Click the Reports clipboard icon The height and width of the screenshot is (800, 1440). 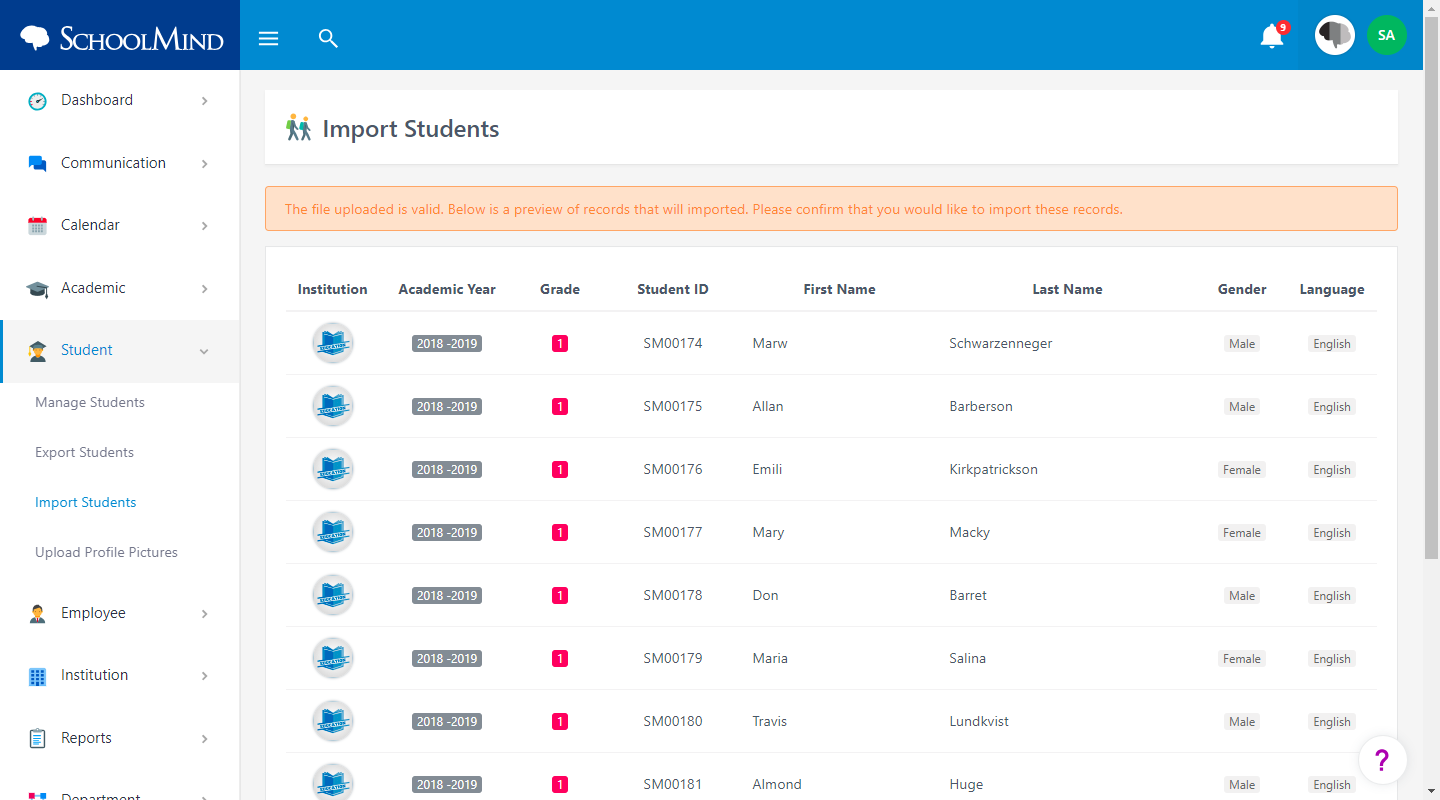pos(37,738)
